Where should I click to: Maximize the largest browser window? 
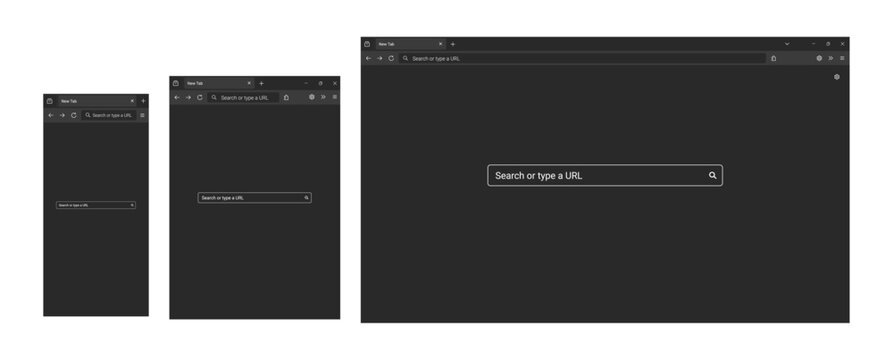[828, 44]
